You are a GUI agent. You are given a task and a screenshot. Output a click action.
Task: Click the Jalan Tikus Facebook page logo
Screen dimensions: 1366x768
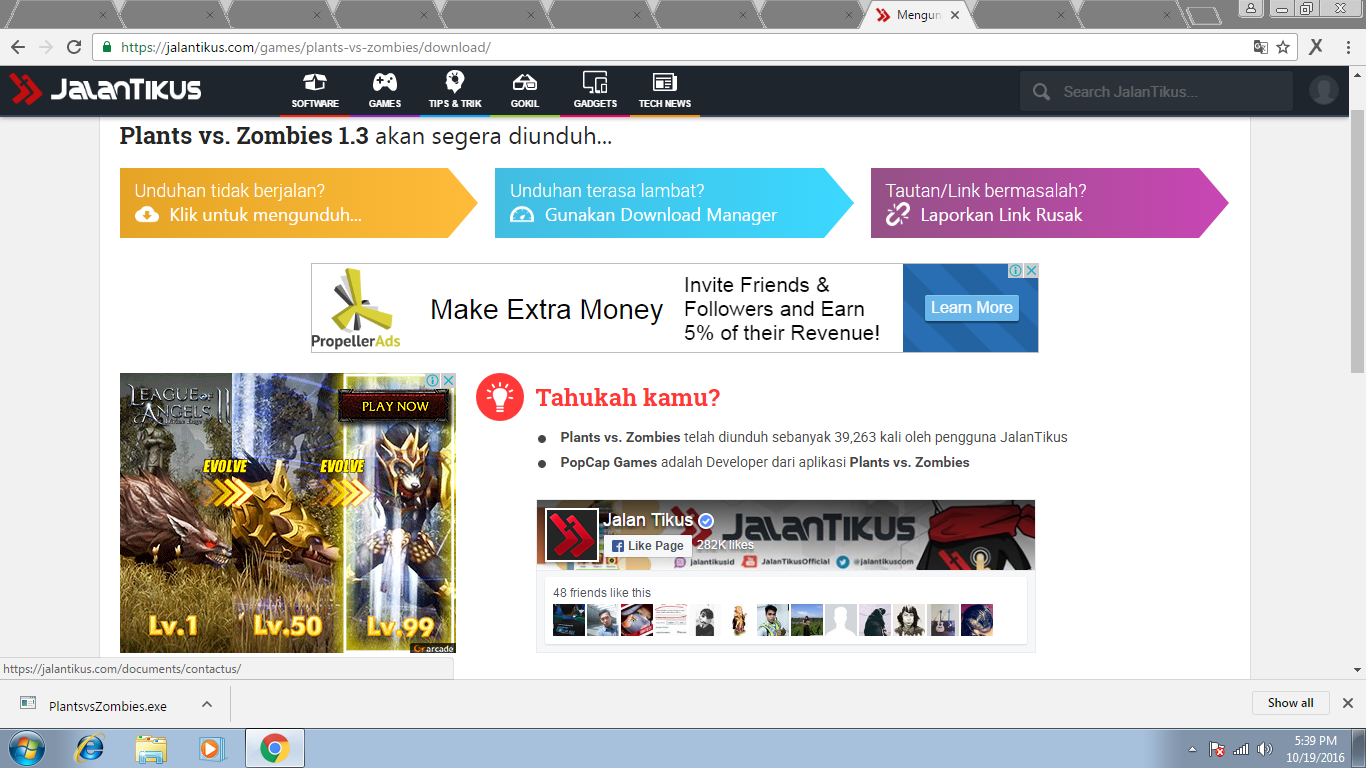click(x=572, y=535)
